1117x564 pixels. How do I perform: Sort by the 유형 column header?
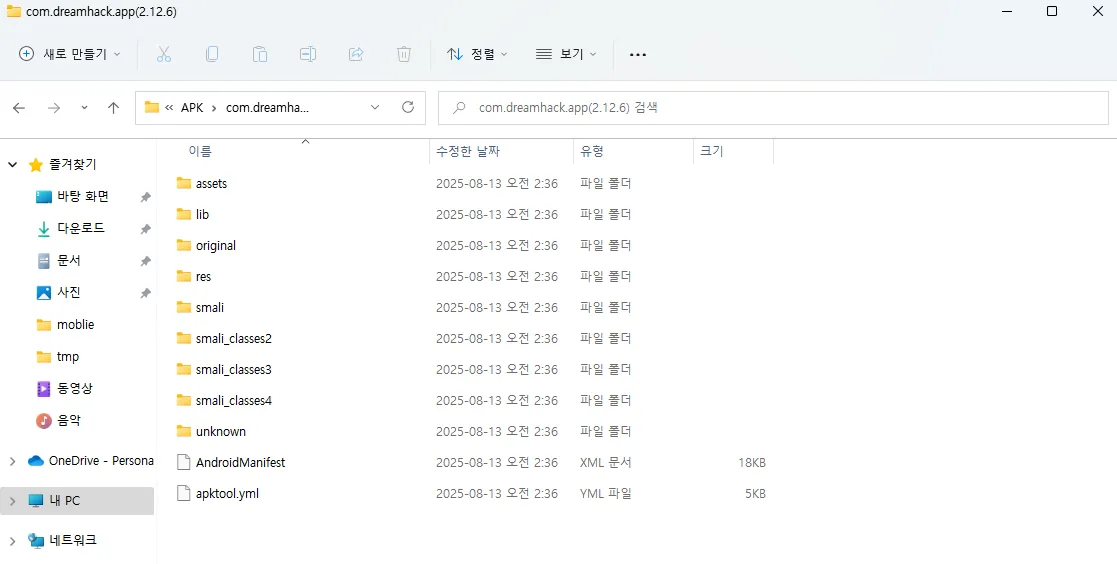pyautogui.click(x=592, y=151)
